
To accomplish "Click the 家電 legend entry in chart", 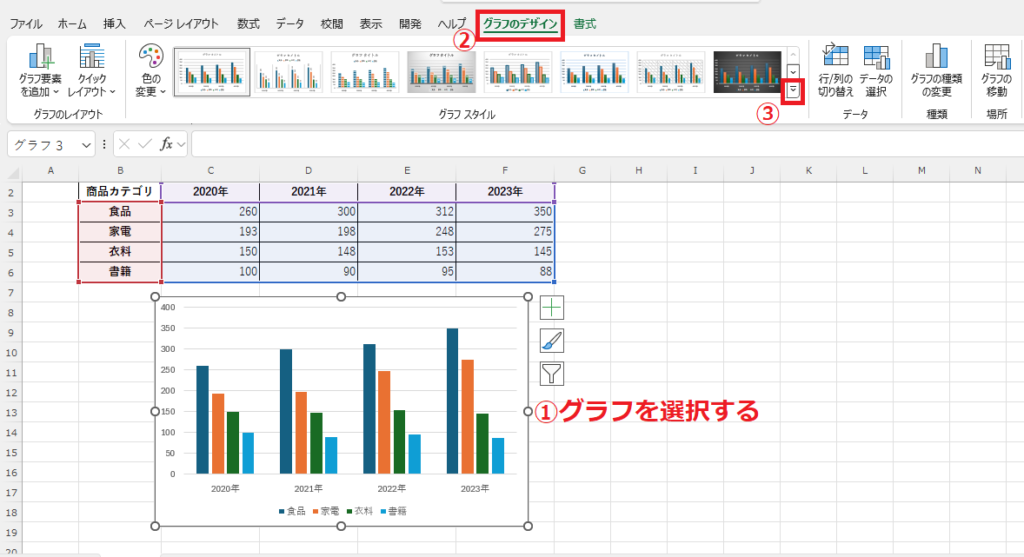I will 326,511.
